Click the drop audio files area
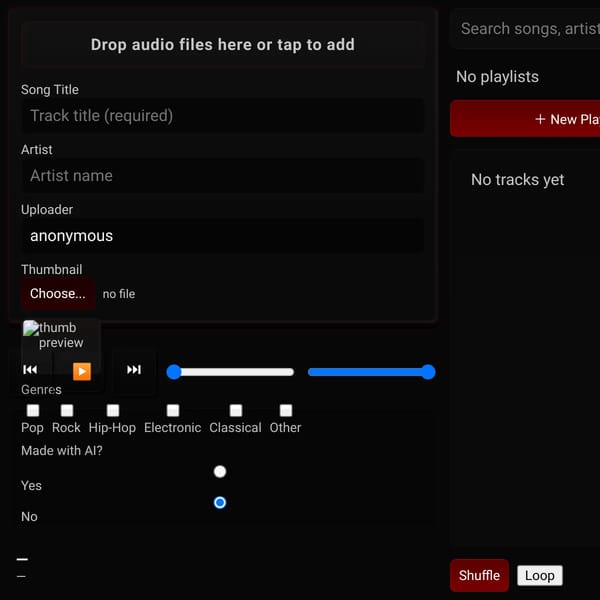The height and width of the screenshot is (600, 600). point(223,45)
